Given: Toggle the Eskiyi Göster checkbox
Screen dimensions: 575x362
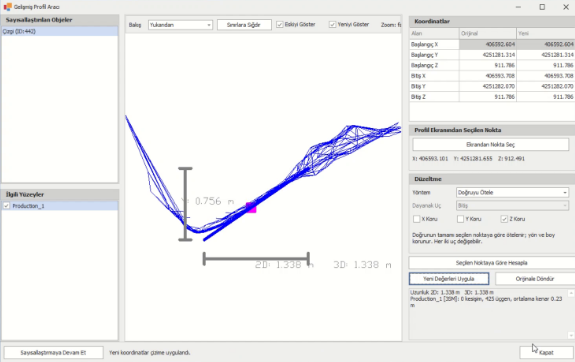Looking at the screenshot, I should point(280,25).
